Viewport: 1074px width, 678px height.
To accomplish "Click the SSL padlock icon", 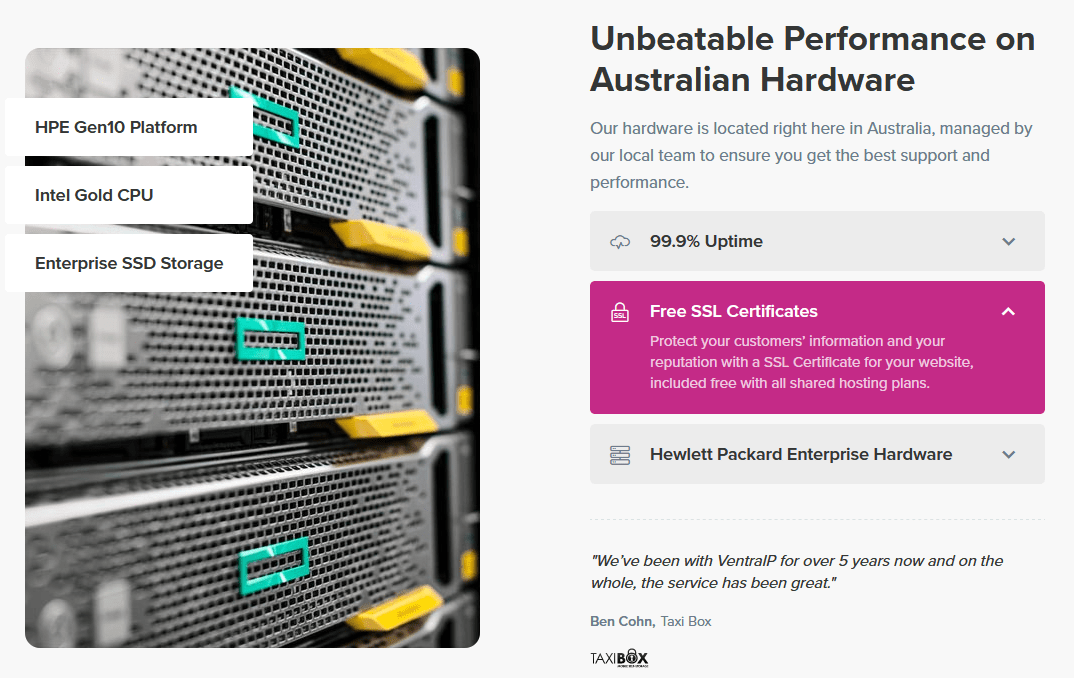I will coord(620,312).
